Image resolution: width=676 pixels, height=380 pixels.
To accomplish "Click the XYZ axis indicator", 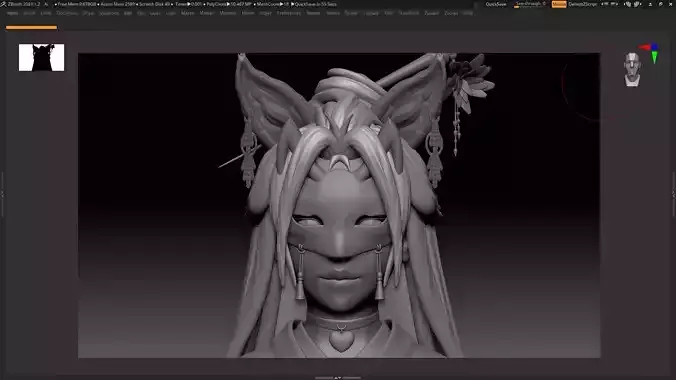I will (x=650, y=53).
